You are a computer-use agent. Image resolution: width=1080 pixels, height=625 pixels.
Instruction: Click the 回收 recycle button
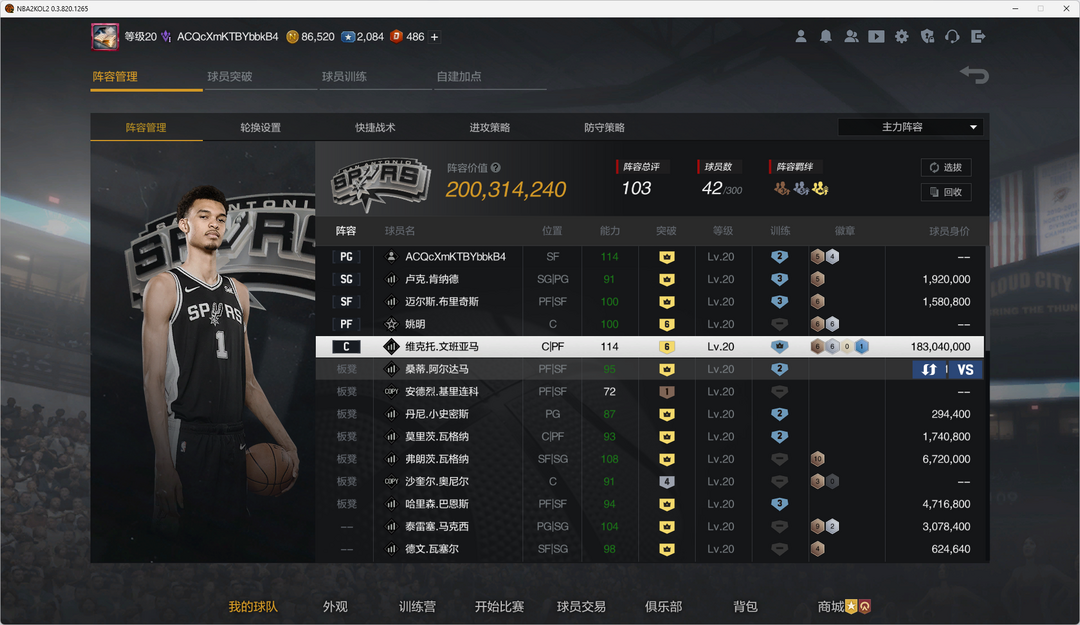click(946, 192)
